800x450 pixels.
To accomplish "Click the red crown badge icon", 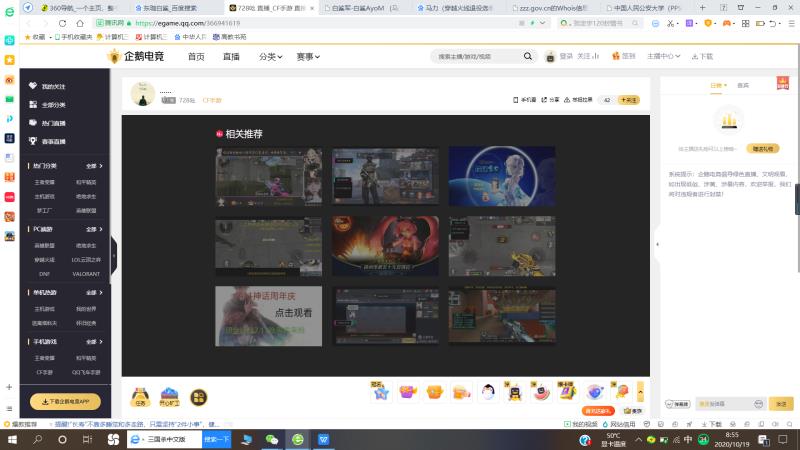I will tap(783, 83).
